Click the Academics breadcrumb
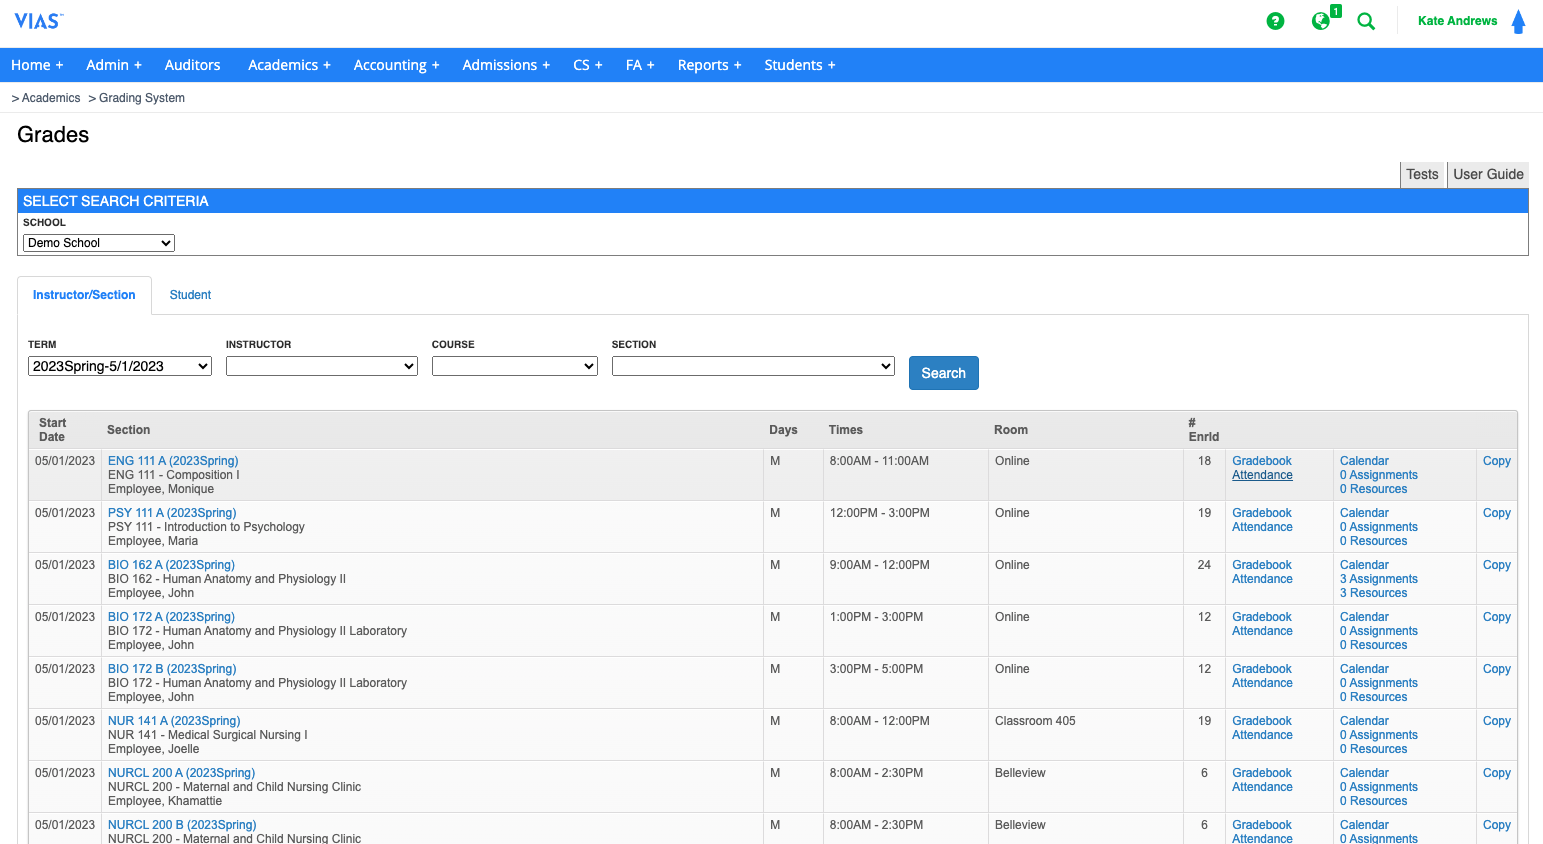 51,98
